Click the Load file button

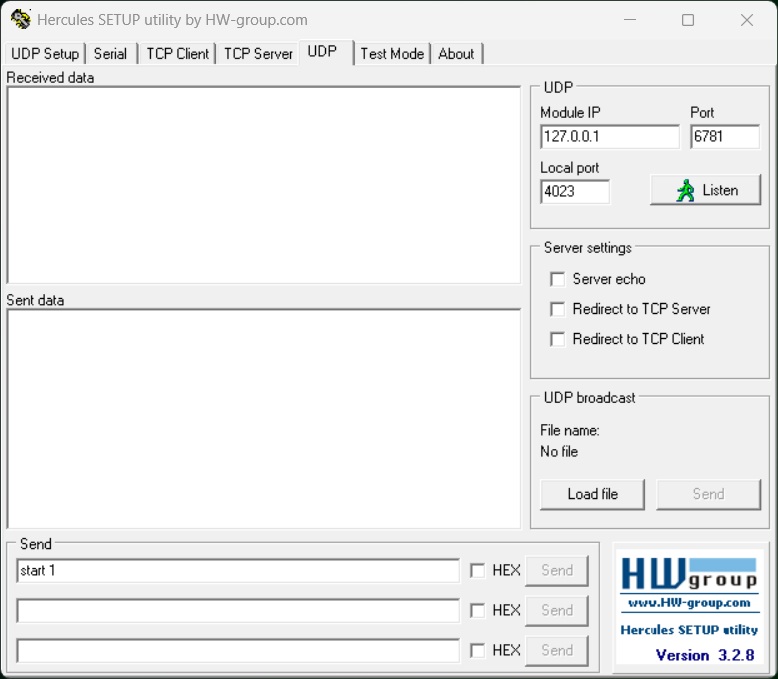tap(592, 494)
